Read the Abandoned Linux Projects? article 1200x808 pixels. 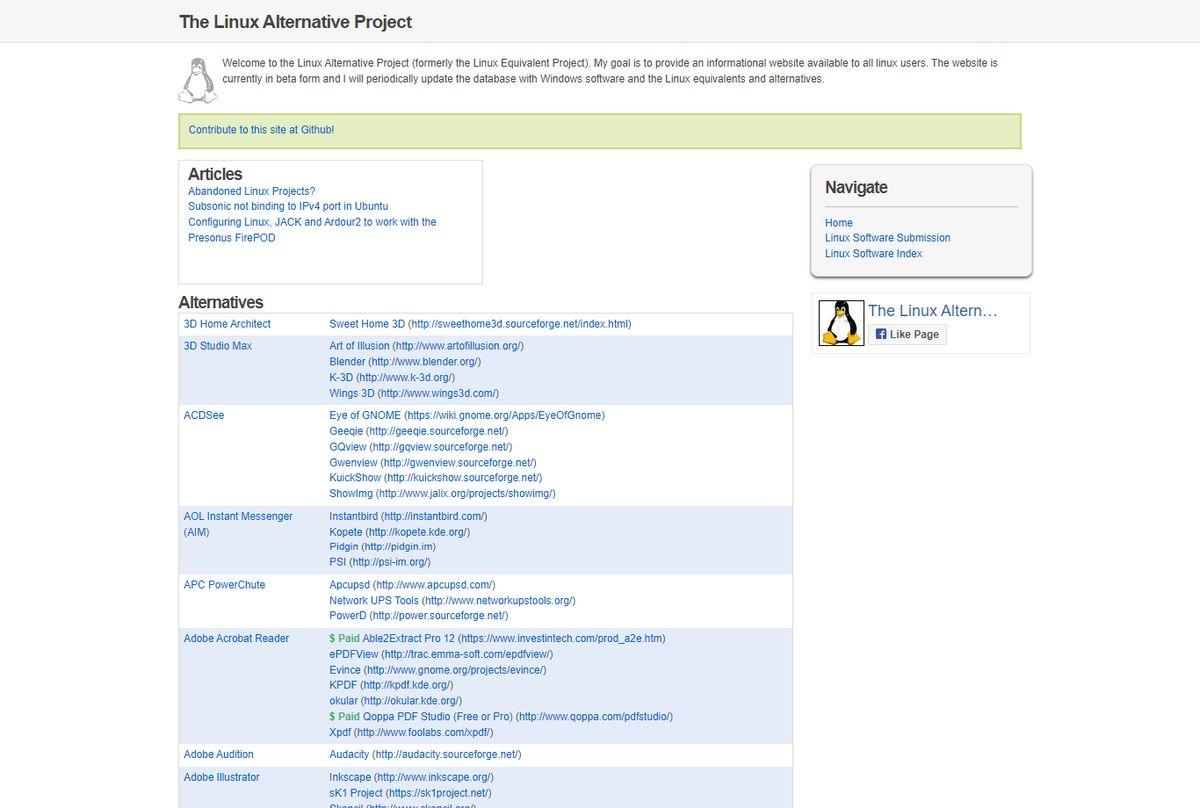coord(251,191)
